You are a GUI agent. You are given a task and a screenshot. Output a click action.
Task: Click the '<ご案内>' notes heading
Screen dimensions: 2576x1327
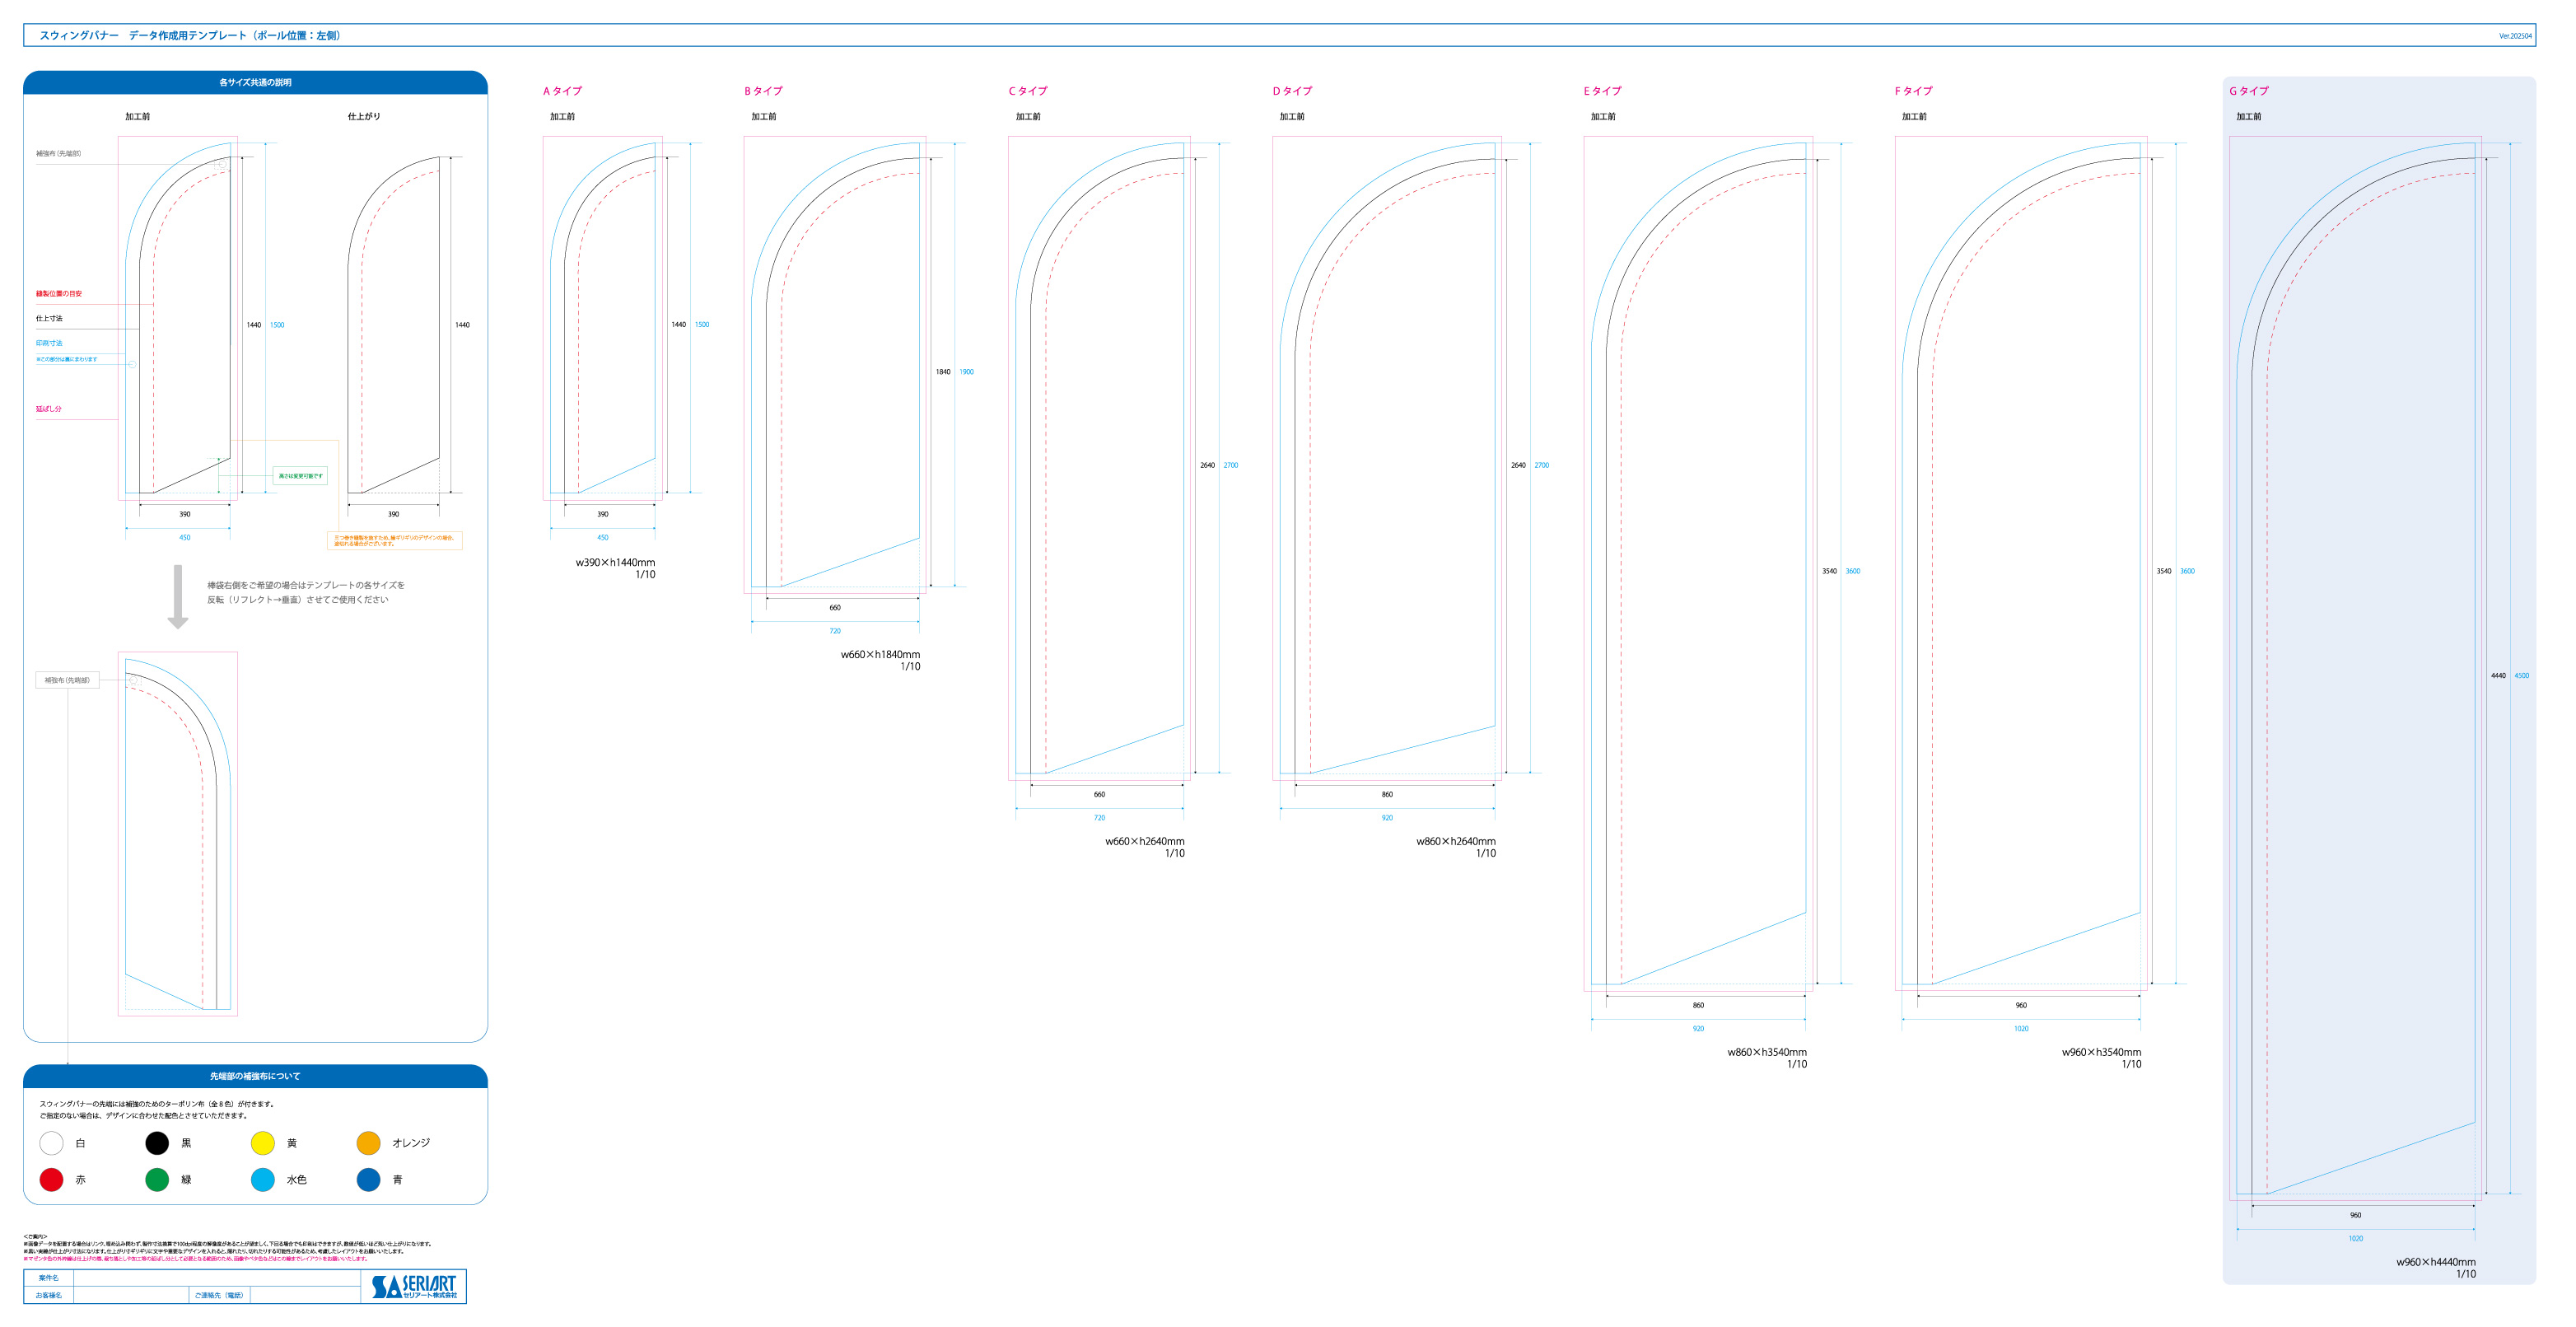[35, 1237]
